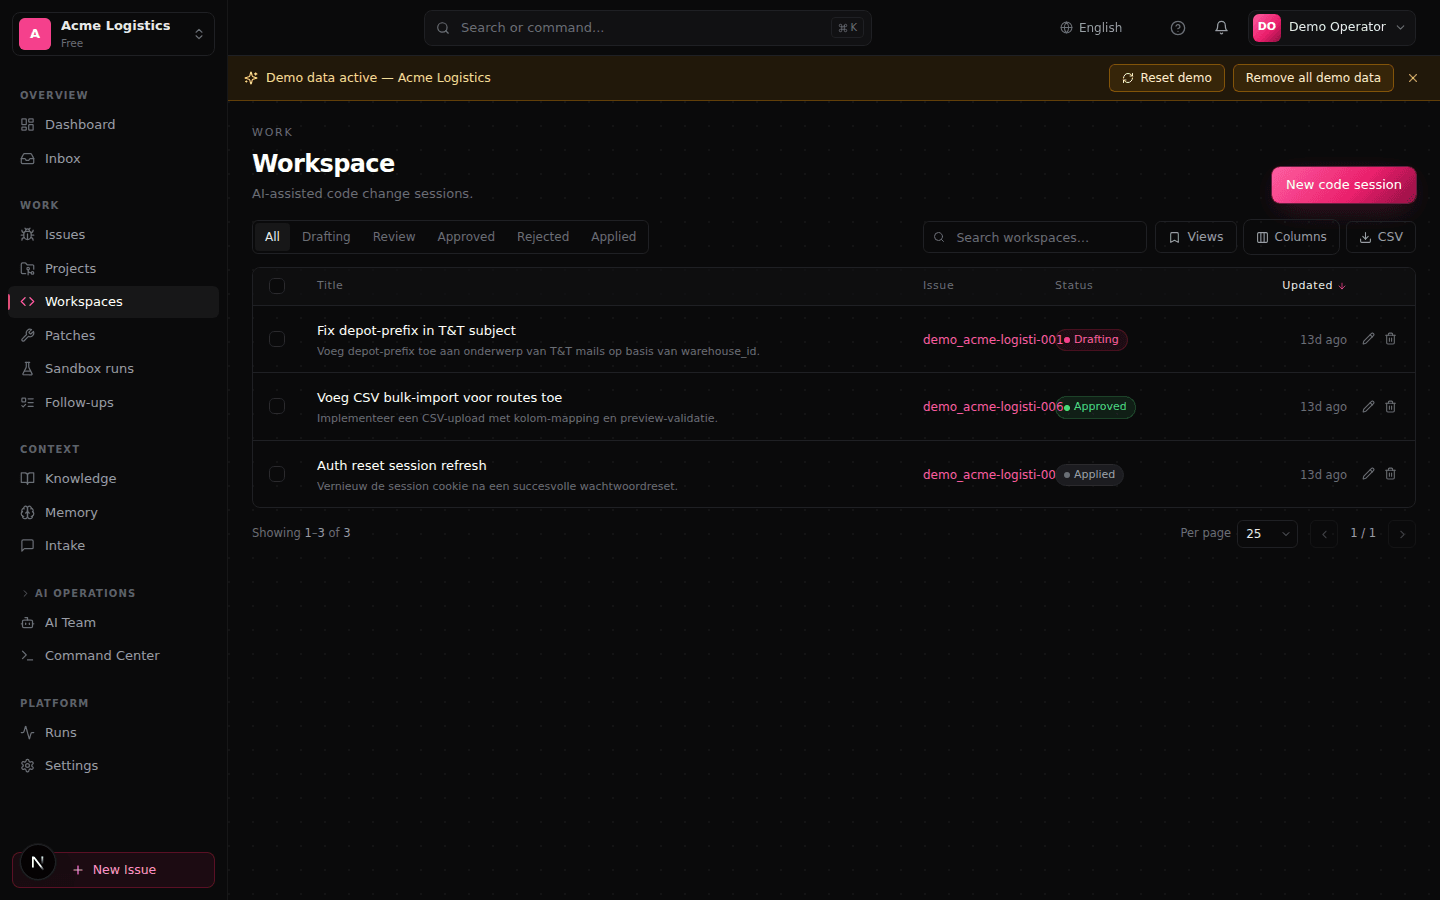Edit the Fix depot-prefix workspace row
1440x900 pixels.
pyautogui.click(x=1368, y=339)
